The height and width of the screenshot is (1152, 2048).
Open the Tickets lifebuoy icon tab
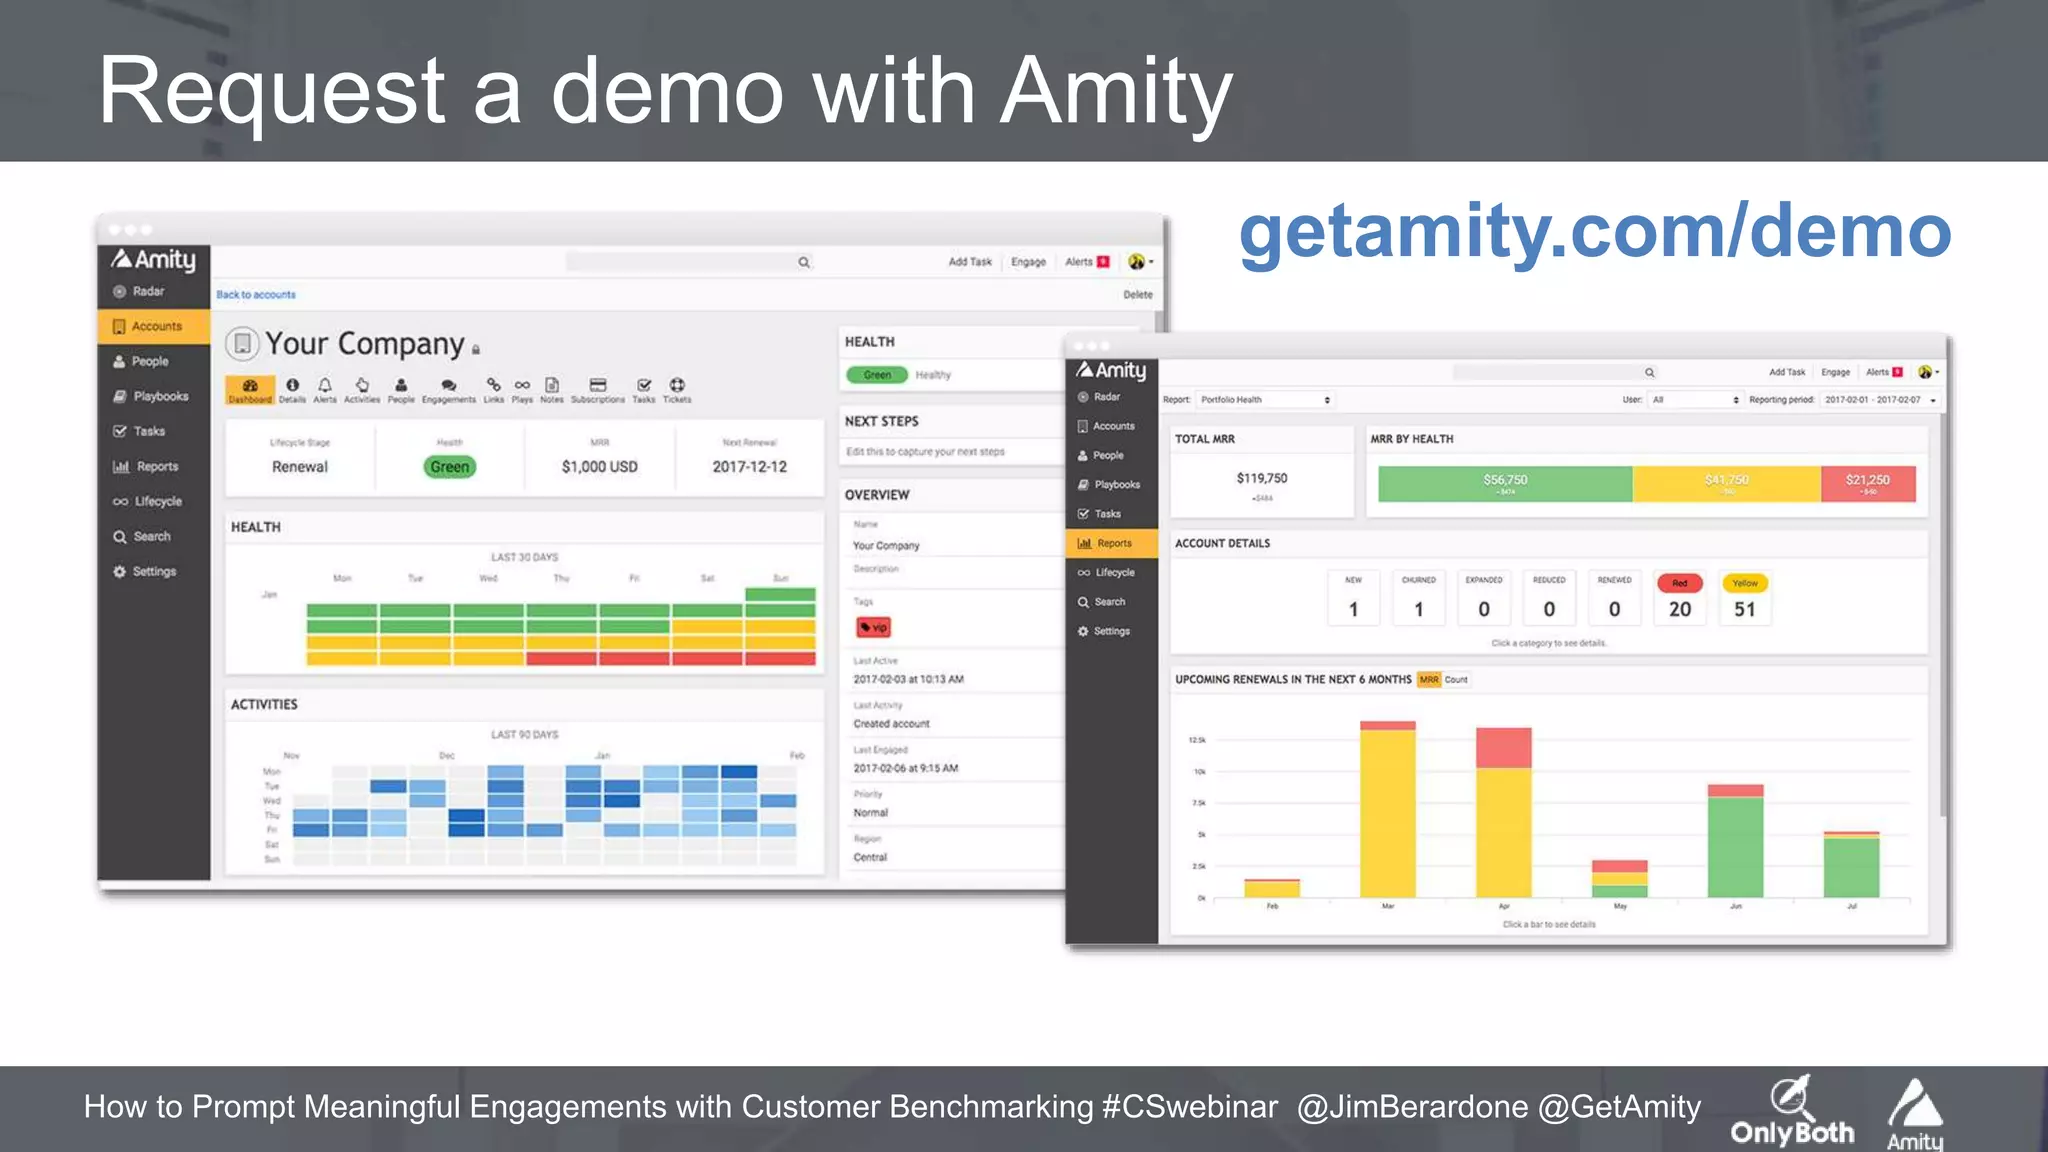point(677,390)
